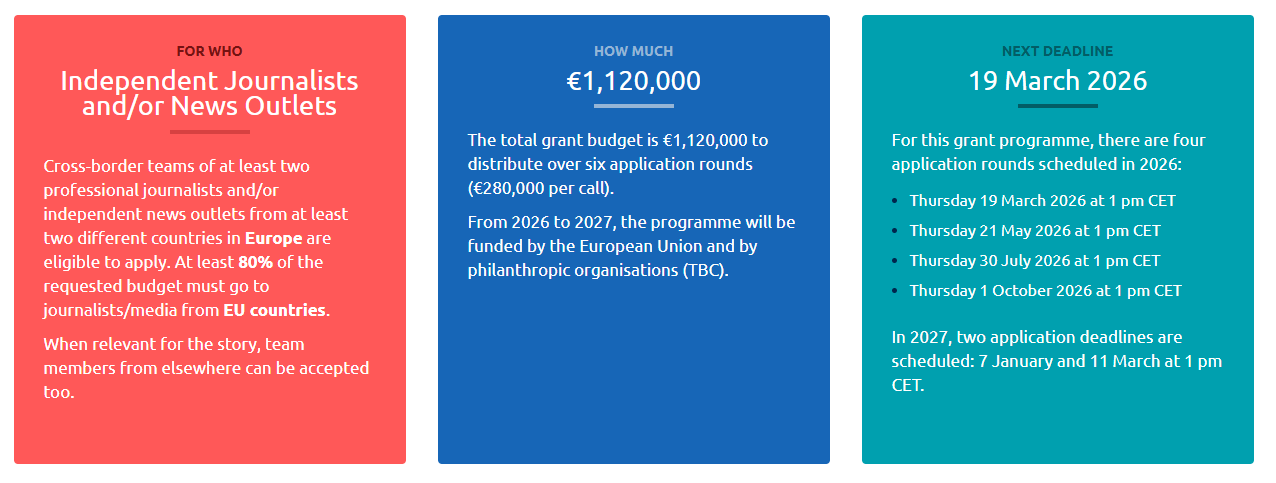Click the divider line under '€1,120,000'
The width and height of the screenshot is (1276, 483).
point(633,106)
